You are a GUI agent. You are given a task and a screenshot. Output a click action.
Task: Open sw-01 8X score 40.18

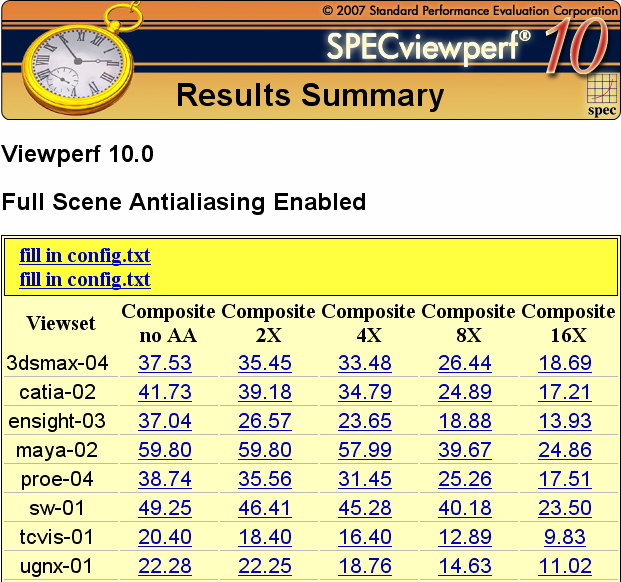coord(465,508)
